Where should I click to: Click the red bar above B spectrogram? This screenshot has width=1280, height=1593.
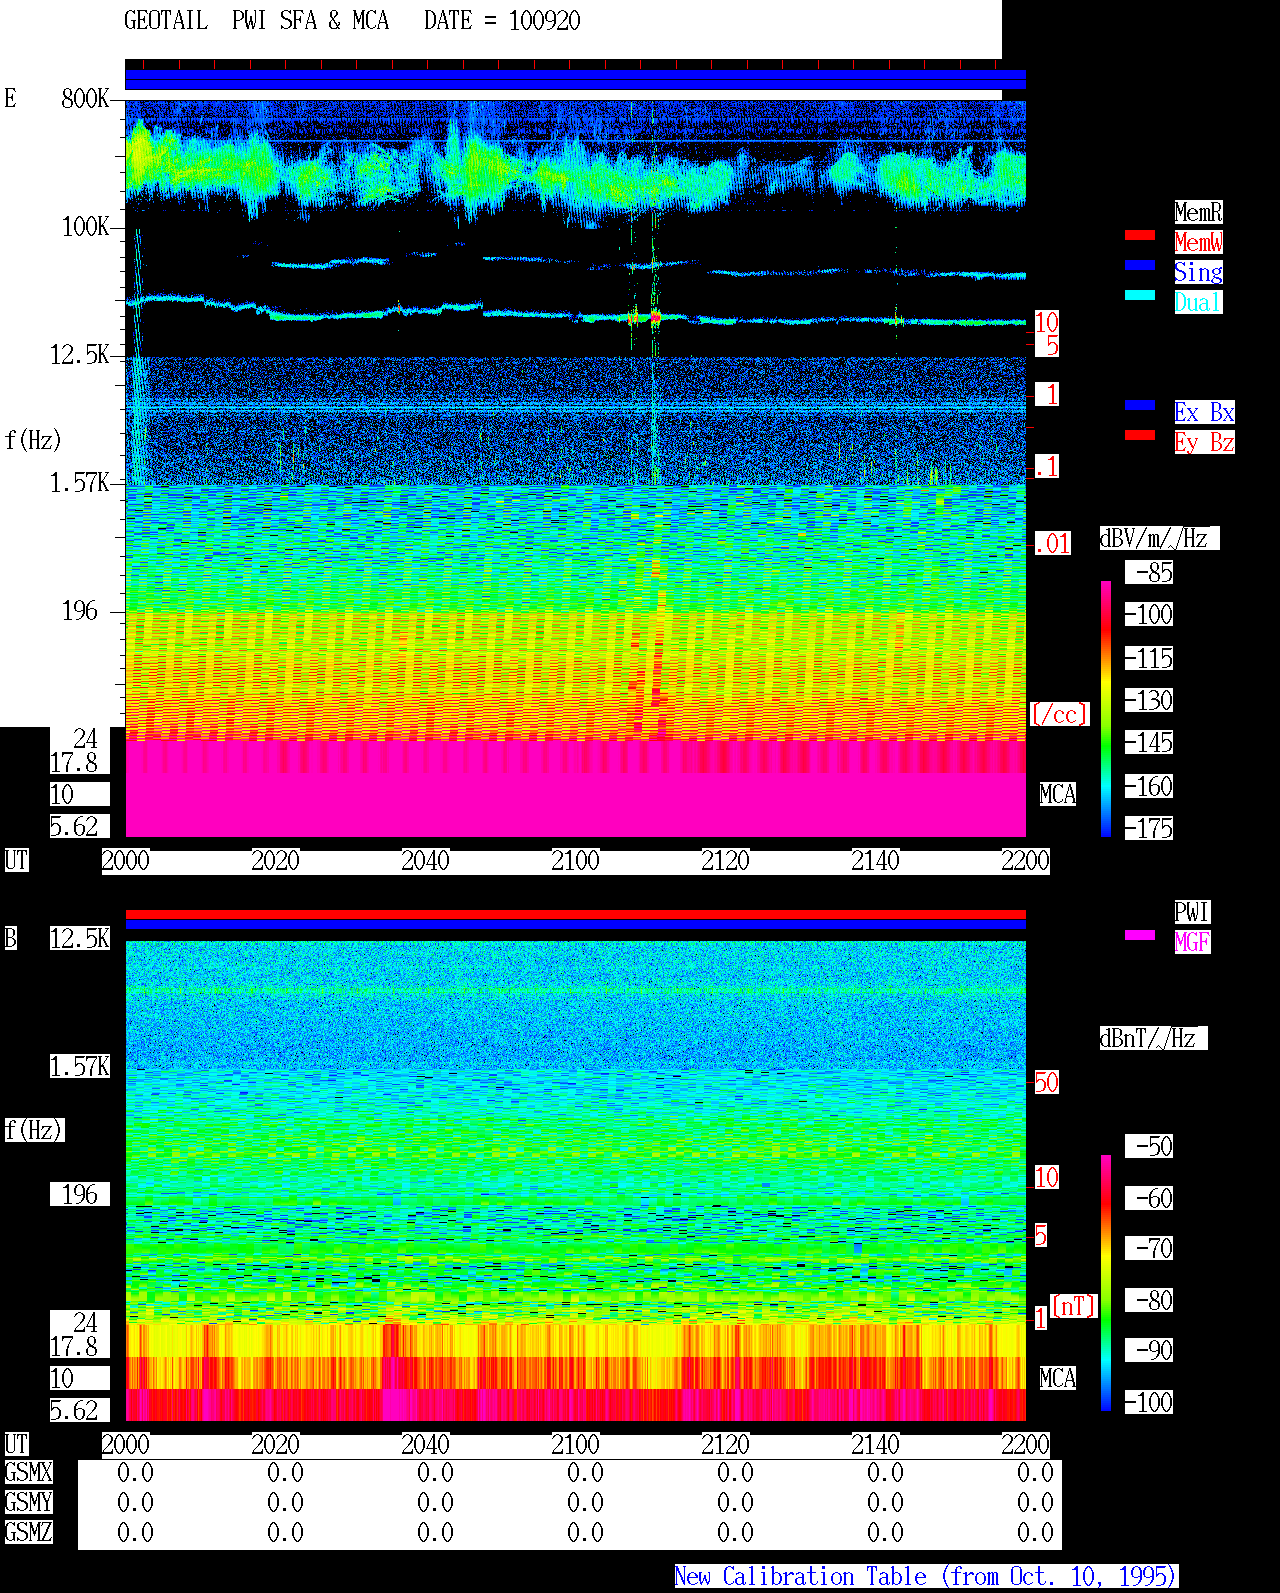(575, 914)
